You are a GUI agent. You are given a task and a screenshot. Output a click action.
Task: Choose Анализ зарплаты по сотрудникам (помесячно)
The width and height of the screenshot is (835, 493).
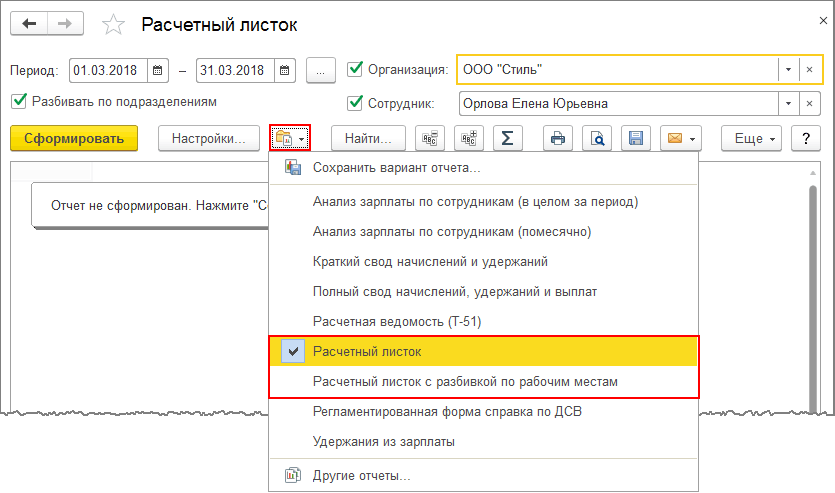[484, 232]
